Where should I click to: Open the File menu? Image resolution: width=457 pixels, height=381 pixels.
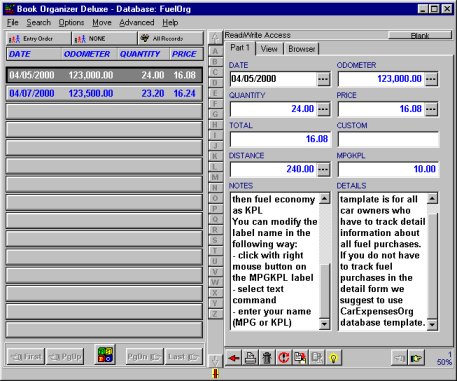[13, 23]
